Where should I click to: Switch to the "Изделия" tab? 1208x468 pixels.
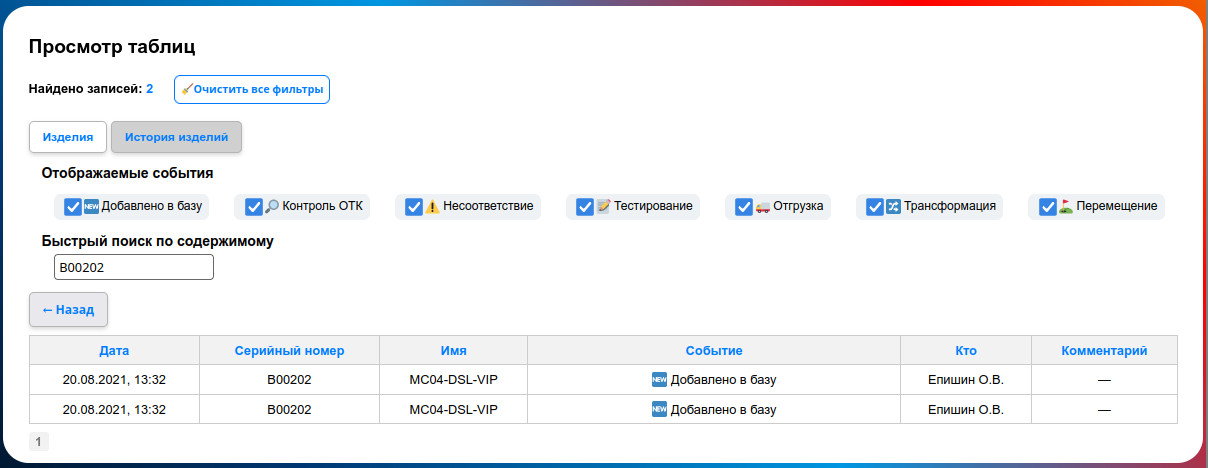[x=68, y=136]
